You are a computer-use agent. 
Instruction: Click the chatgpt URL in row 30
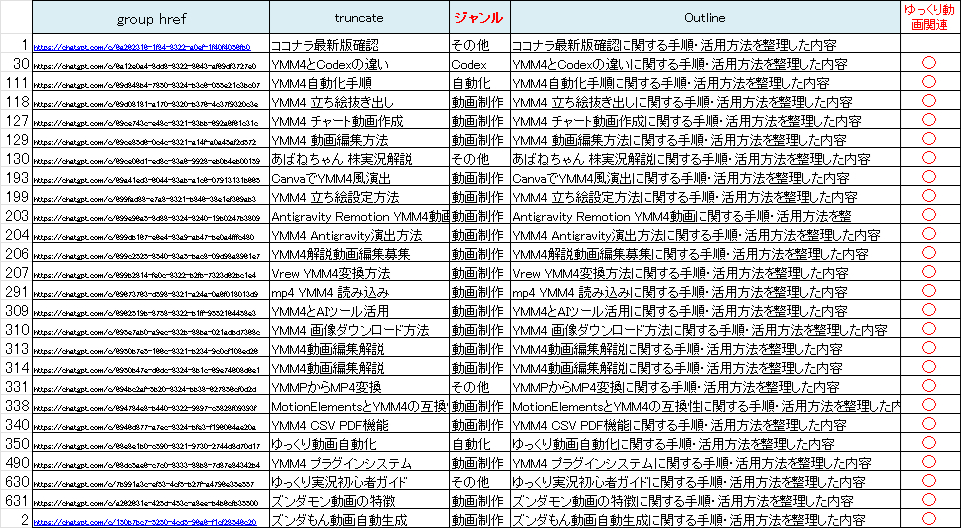pyautogui.click(x=145, y=66)
